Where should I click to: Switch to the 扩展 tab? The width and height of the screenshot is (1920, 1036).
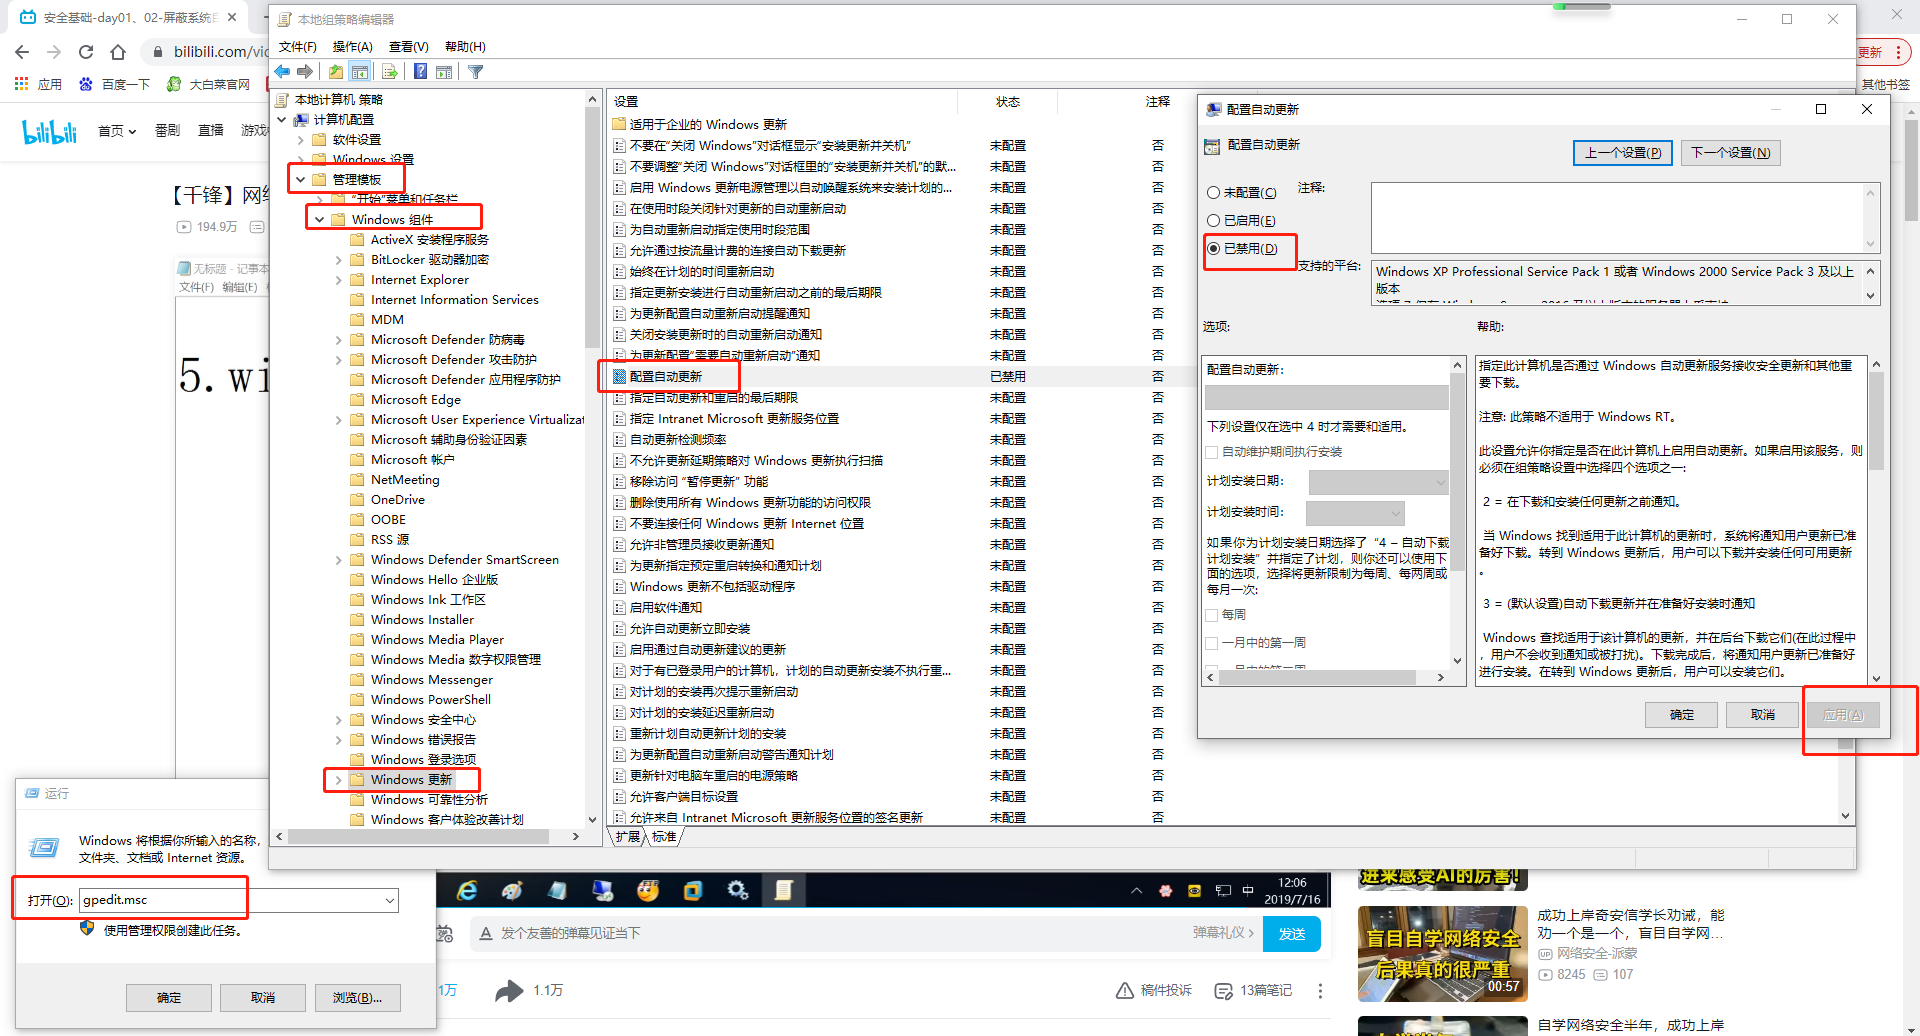[627, 837]
